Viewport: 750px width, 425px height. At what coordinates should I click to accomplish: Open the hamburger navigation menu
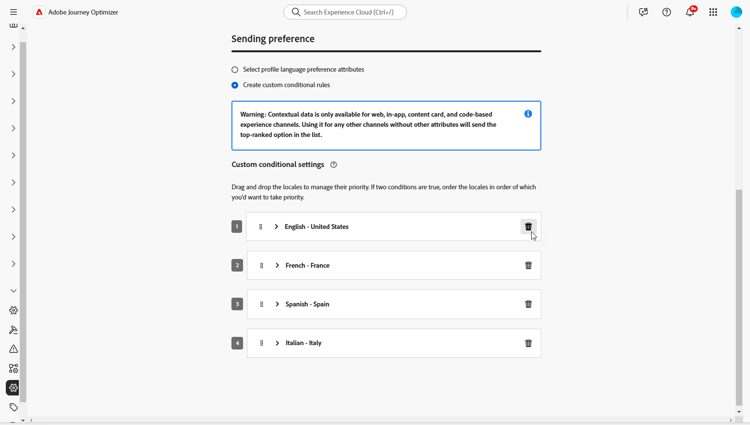pyautogui.click(x=13, y=12)
